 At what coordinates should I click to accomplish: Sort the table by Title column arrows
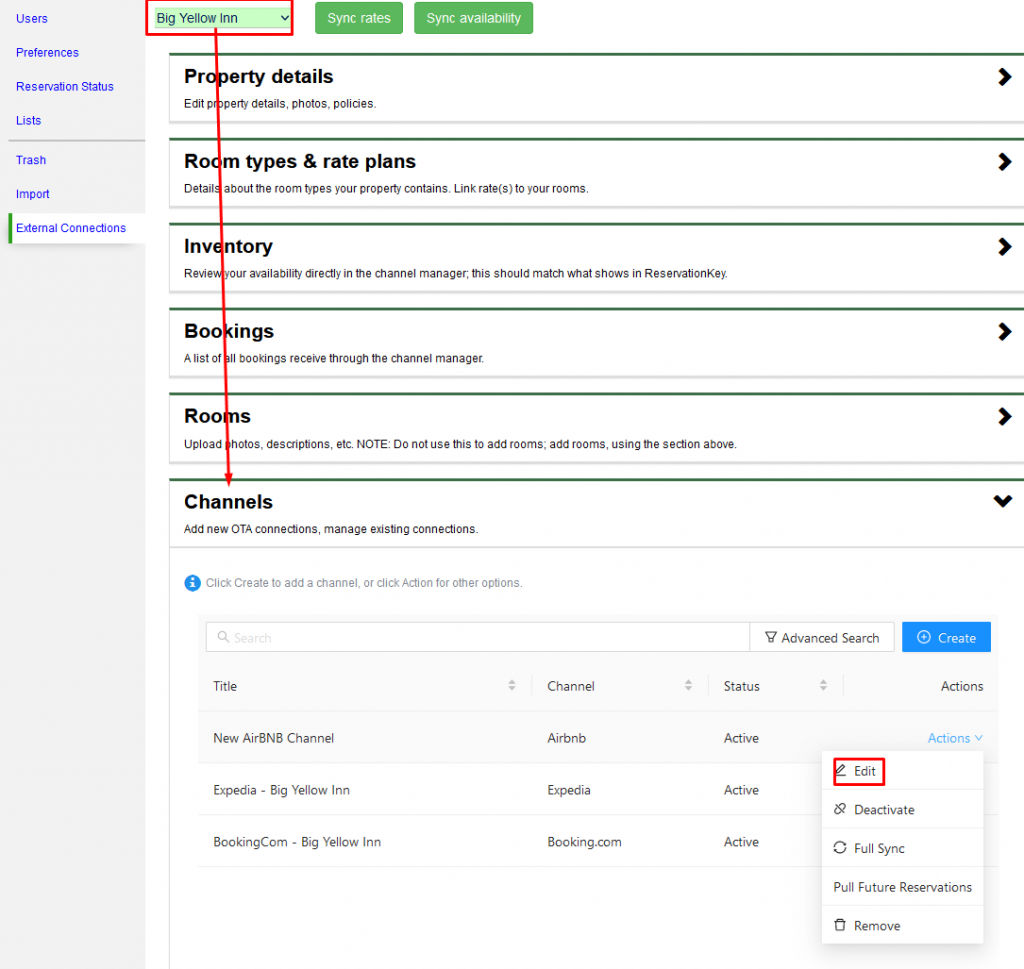pyautogui.click(x=512, y=685)
